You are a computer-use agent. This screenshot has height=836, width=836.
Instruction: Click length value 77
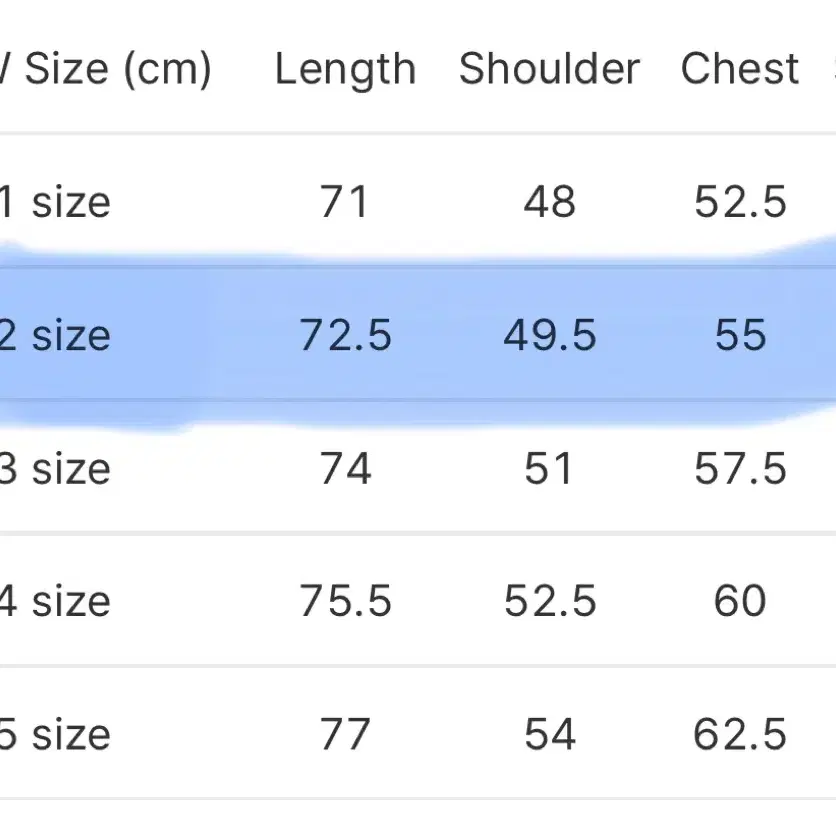point(345,735)
